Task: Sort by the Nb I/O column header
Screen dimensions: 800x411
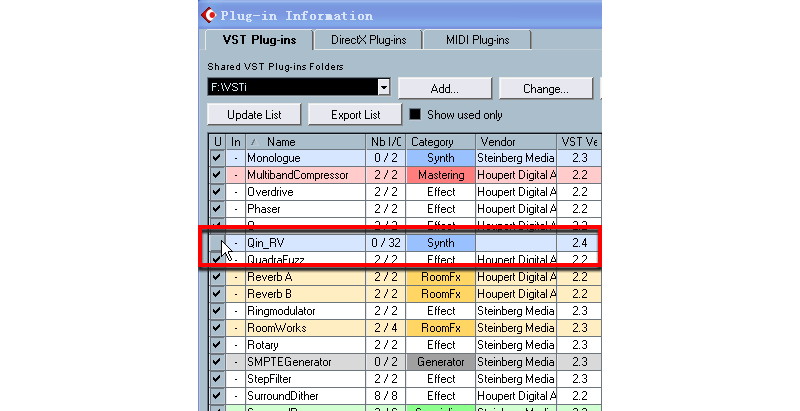Action: (x=386, y=142)
